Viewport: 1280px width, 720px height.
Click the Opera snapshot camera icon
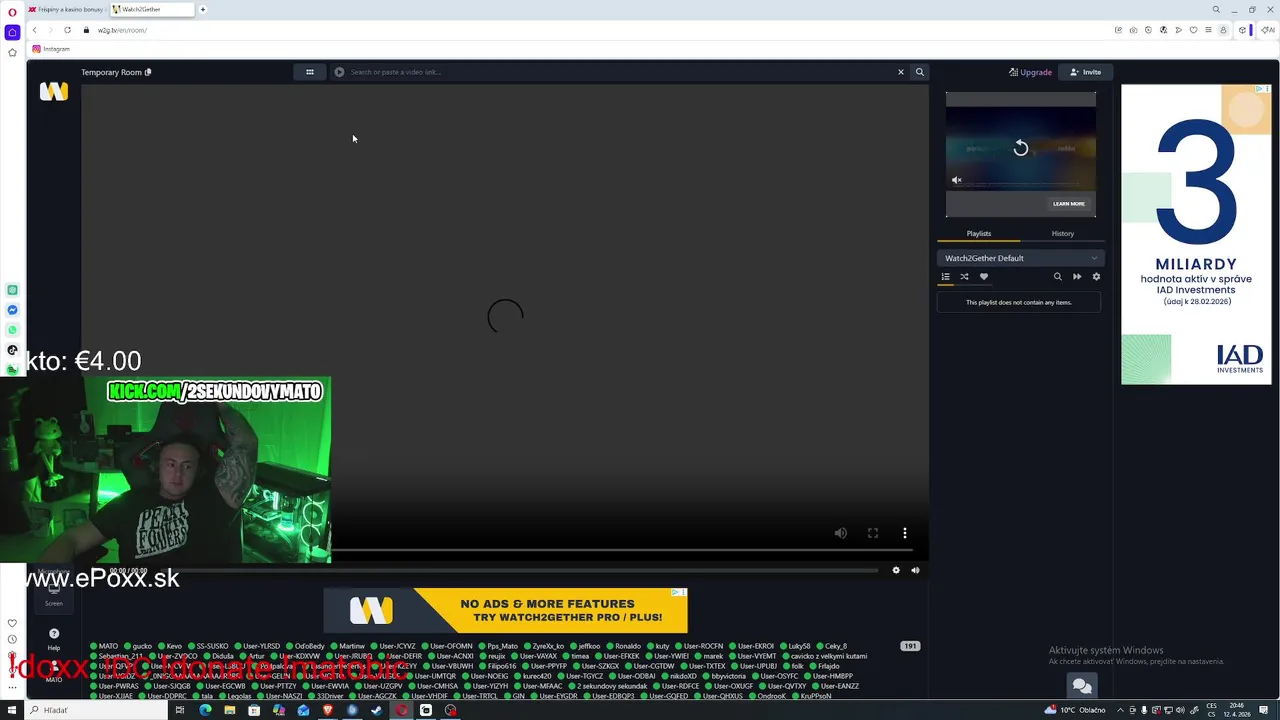(1133, 30)
